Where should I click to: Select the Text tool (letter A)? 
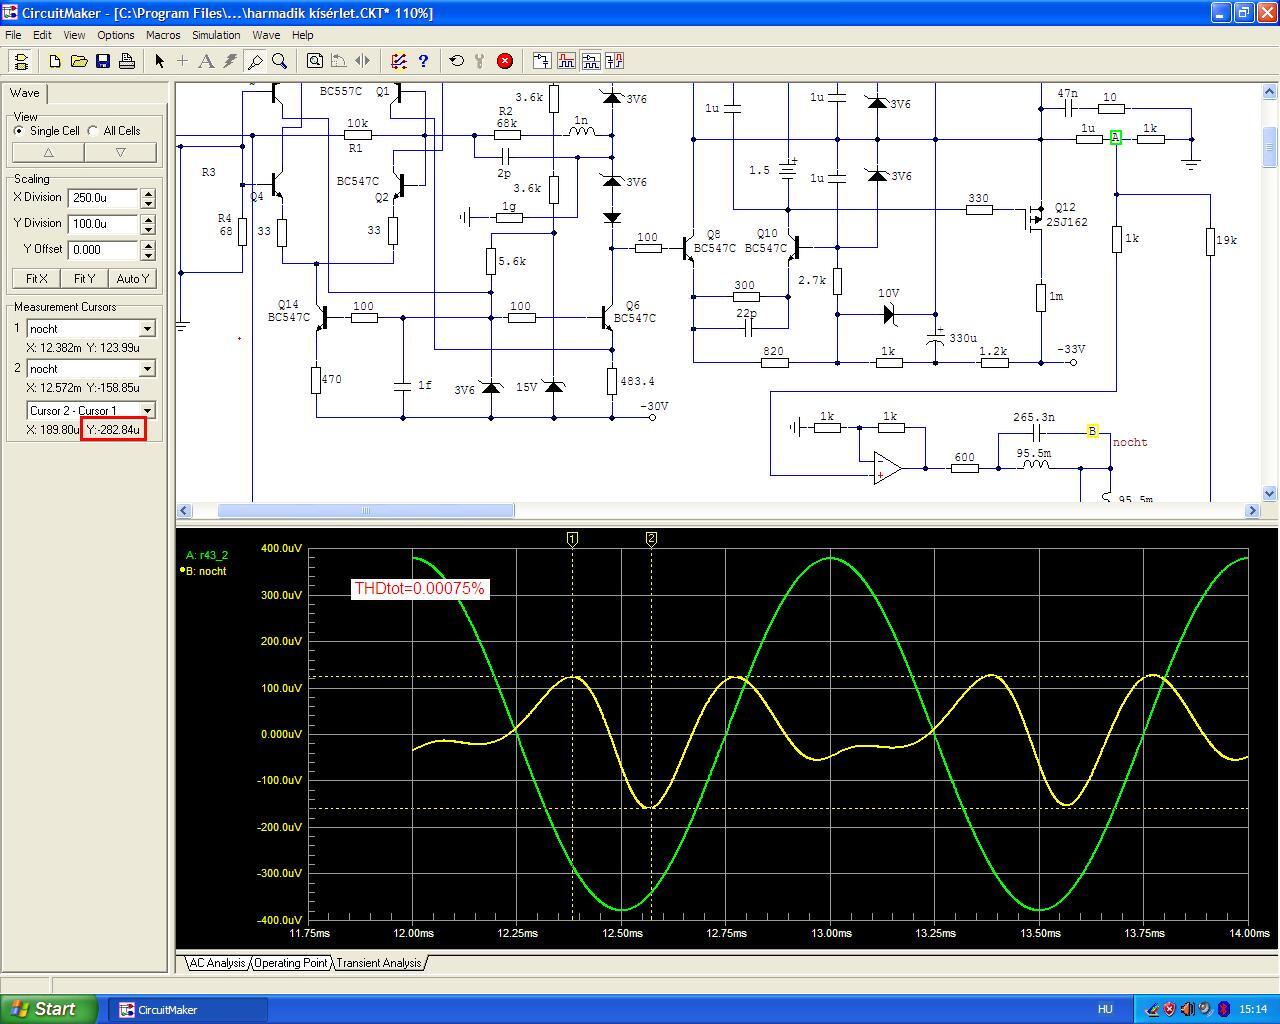206,61
